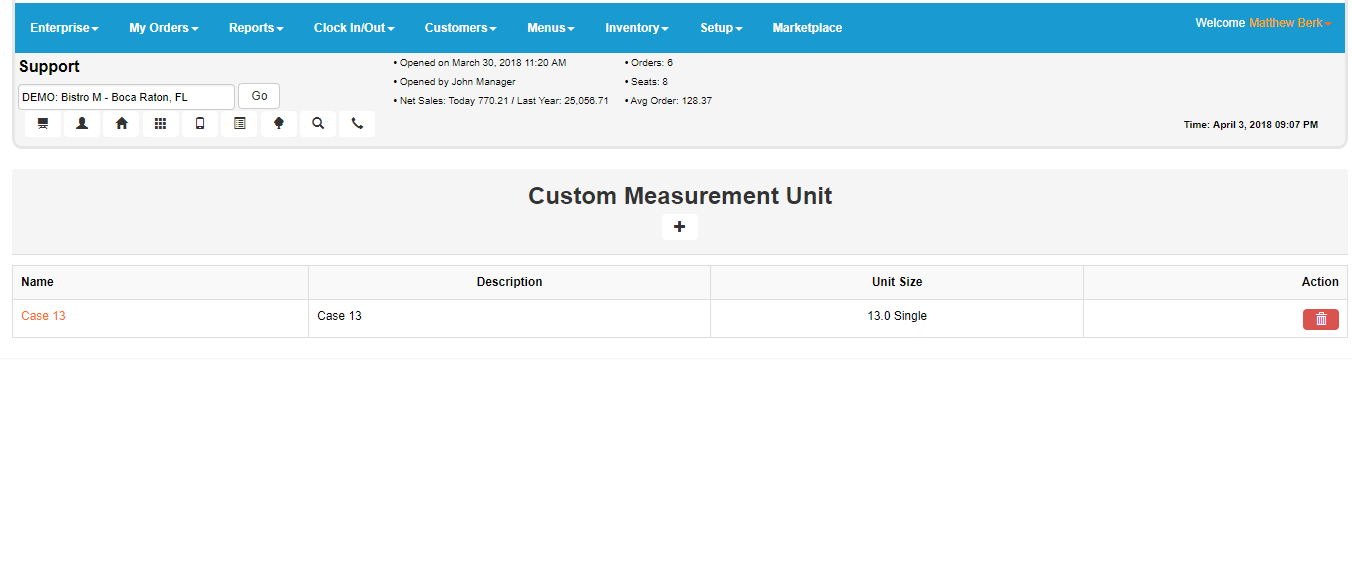Click the Time: April 3, 2018 text
Viewport: 1352px width, 561px height.
(x=1251, y=125)
